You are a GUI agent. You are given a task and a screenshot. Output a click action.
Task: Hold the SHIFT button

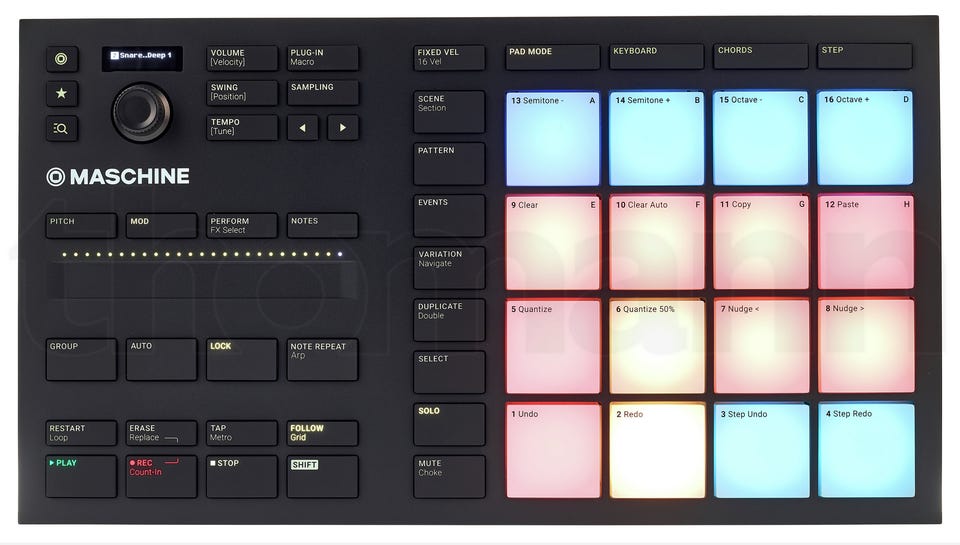[323, 476]
